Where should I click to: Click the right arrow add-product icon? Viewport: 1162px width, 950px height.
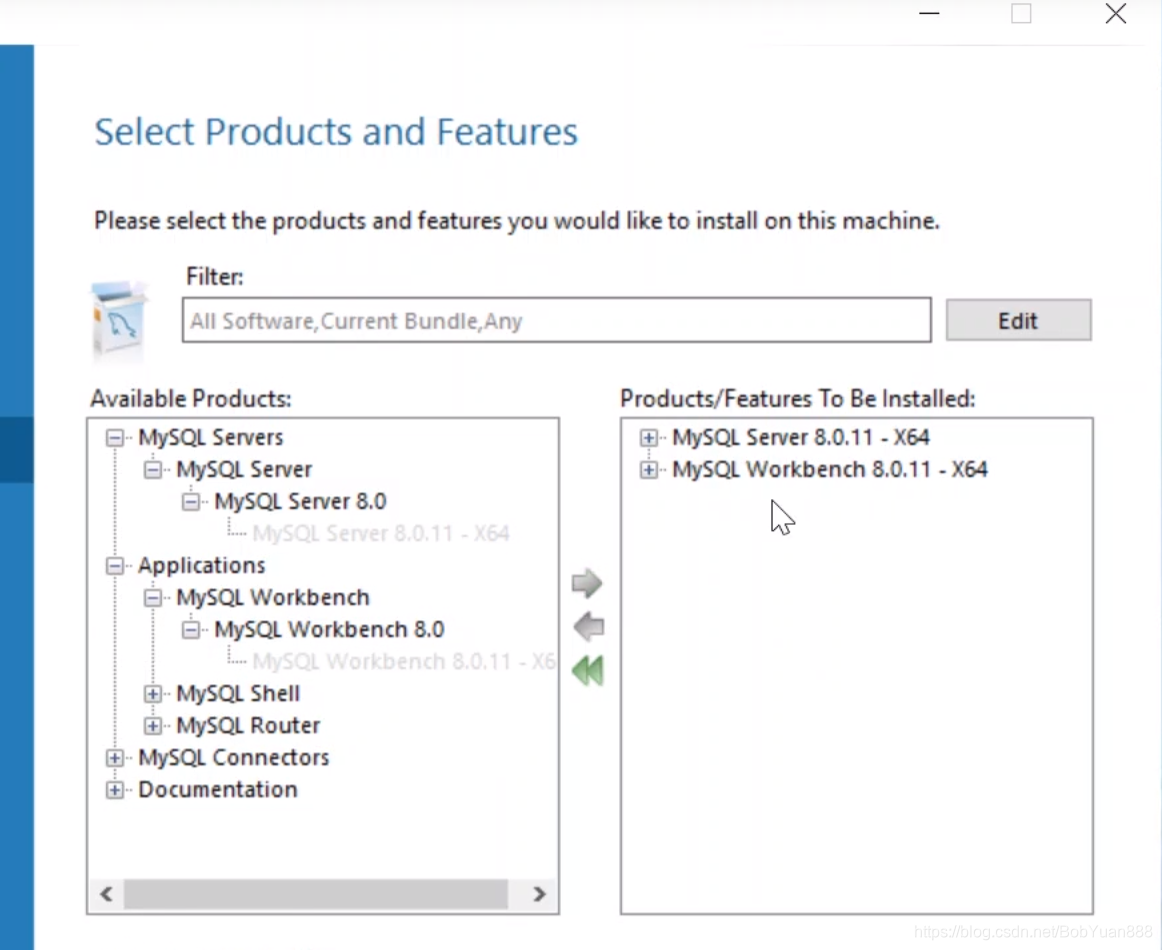(587, 583)
